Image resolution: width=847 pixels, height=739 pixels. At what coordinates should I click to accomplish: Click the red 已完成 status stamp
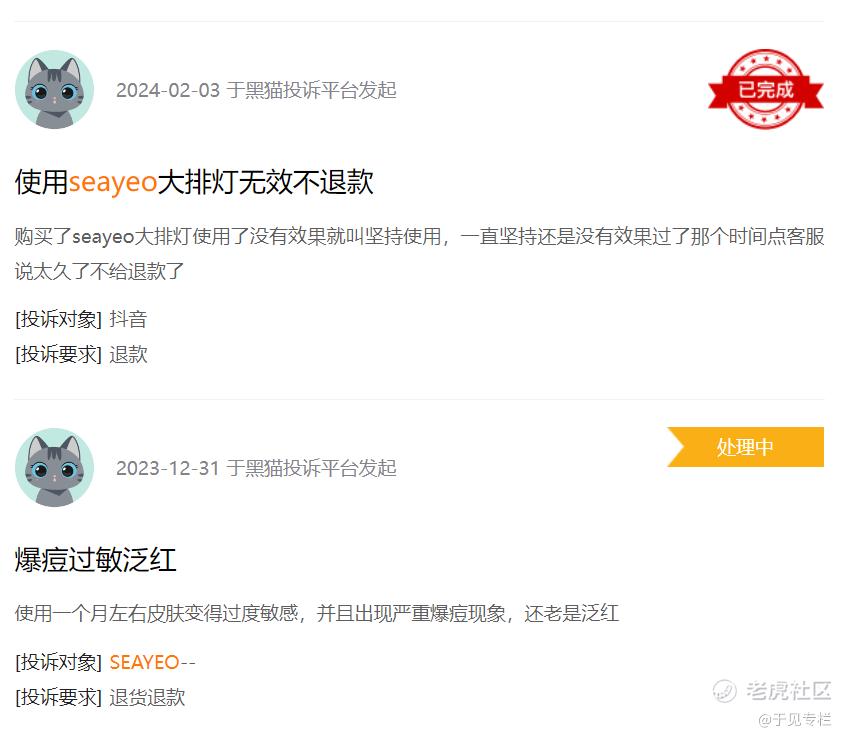[x=765, y=89]
